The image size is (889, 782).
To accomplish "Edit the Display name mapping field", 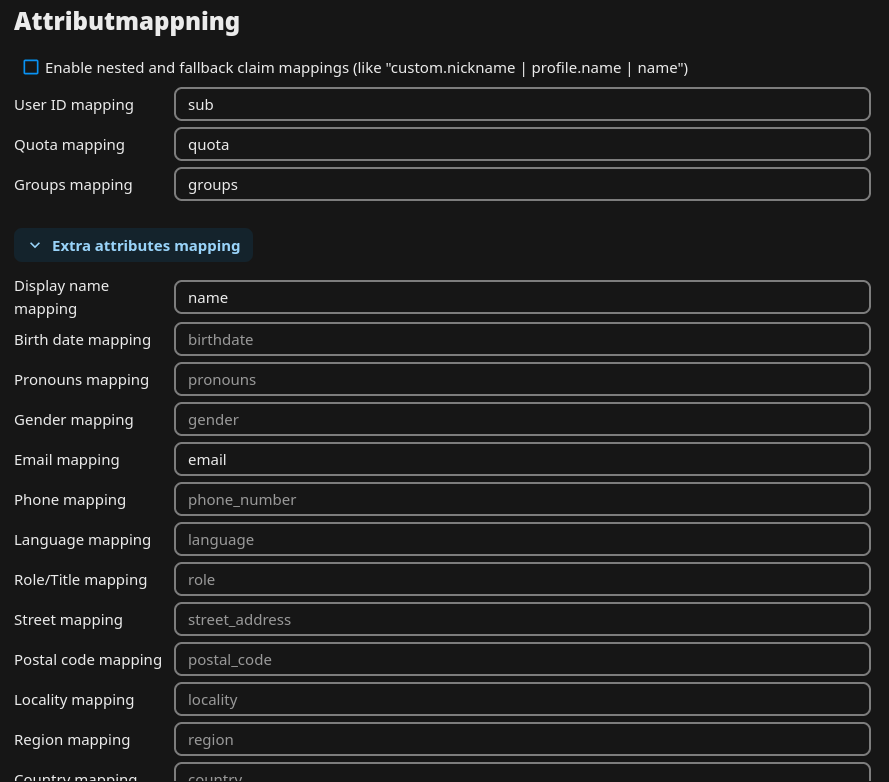I will (x=522, y=297).
